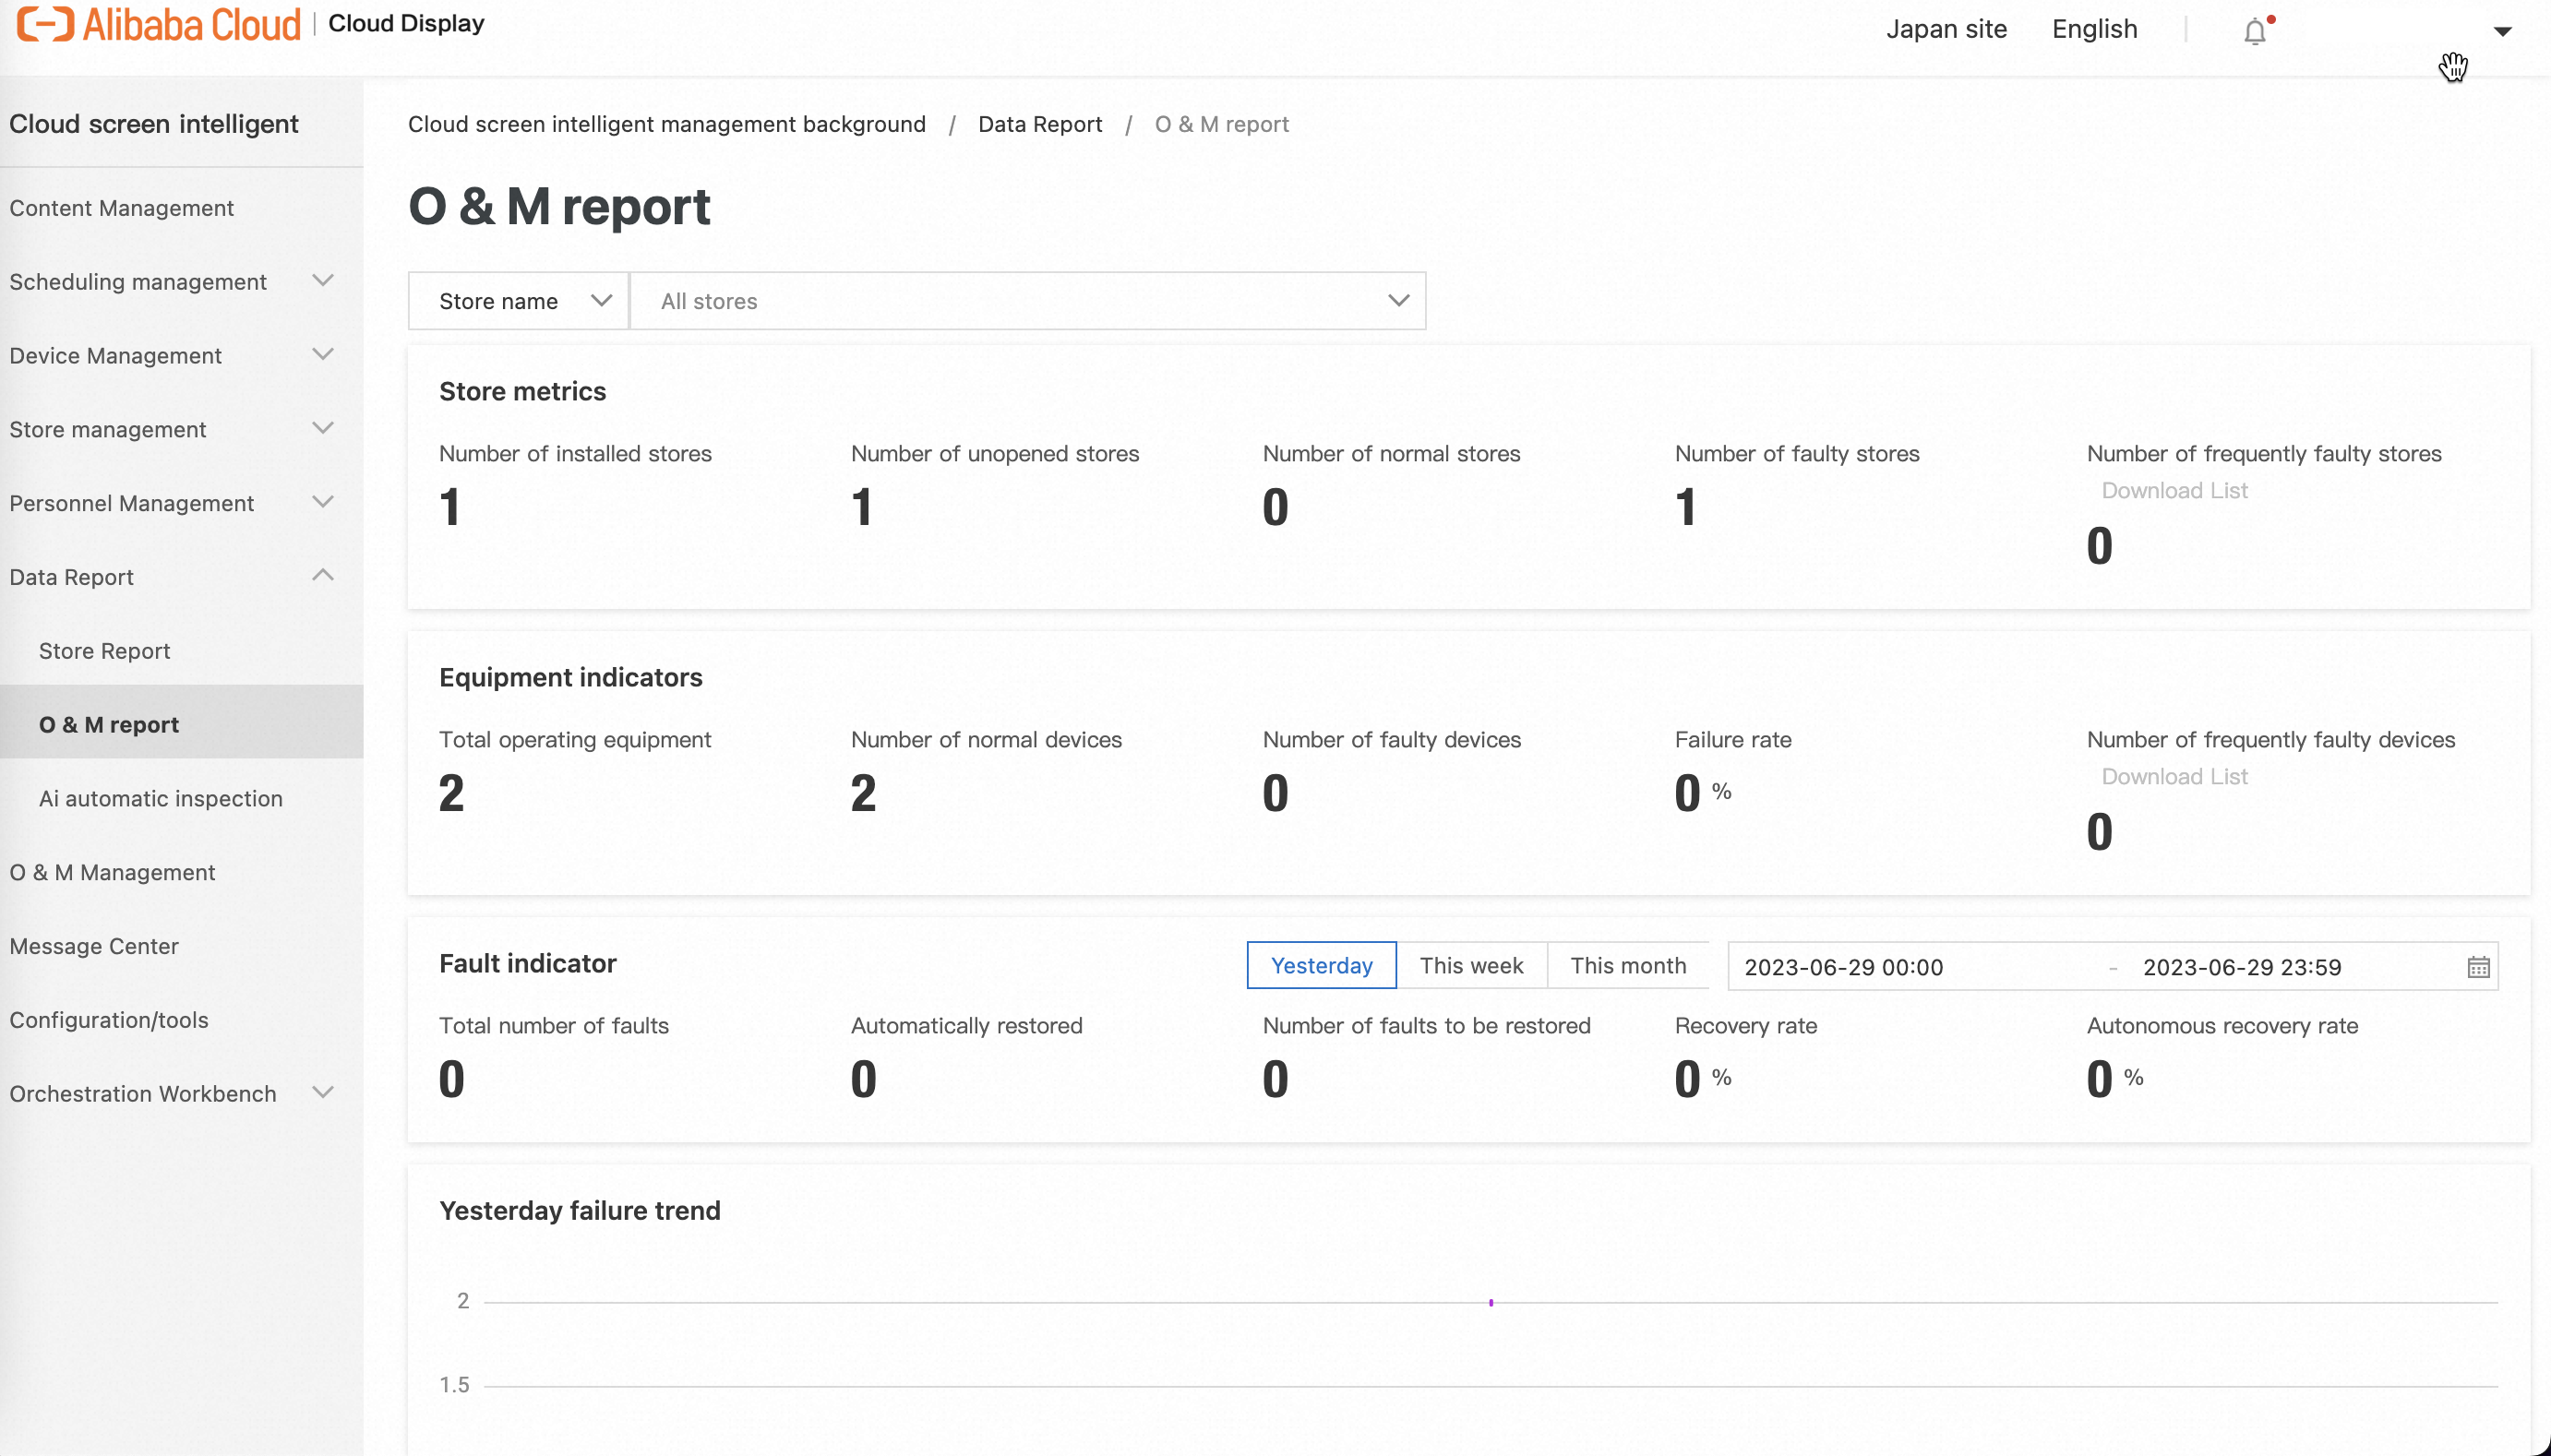This screenshot has height=1456, width=2551.
Task: Open Store name filter type dropdown
Action: click(518, 301)
